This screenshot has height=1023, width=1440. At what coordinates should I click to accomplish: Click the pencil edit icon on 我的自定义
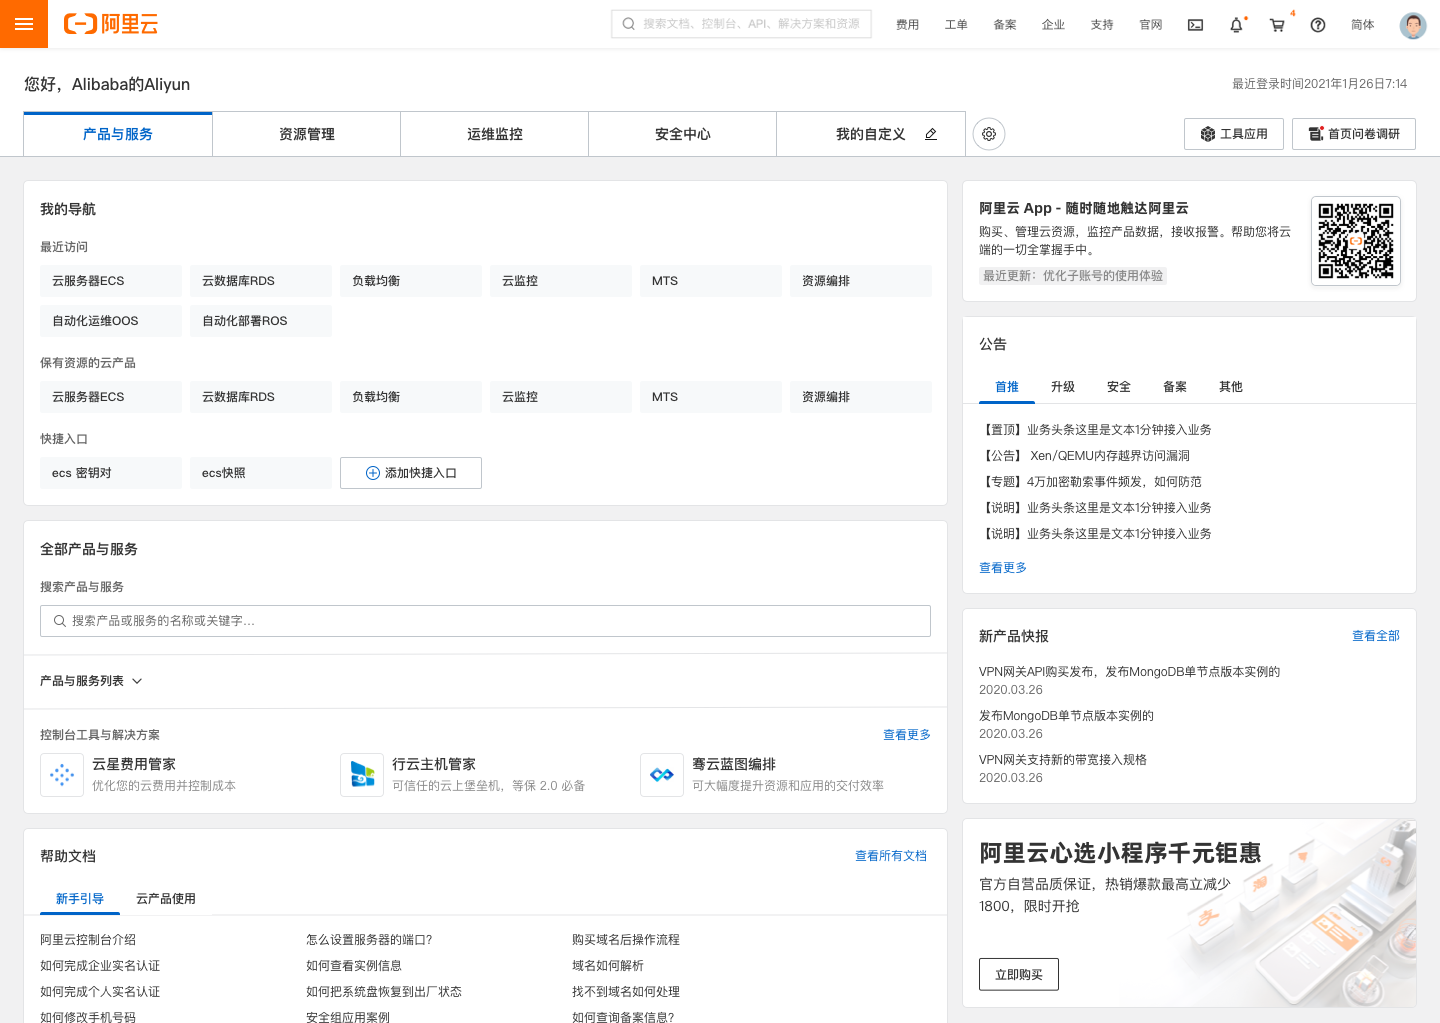tap(931, 134)
